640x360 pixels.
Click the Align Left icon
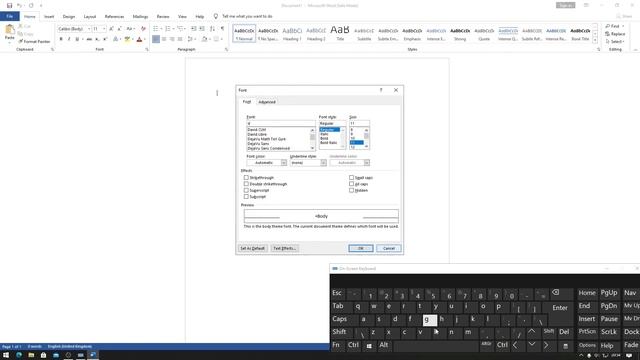156,39
